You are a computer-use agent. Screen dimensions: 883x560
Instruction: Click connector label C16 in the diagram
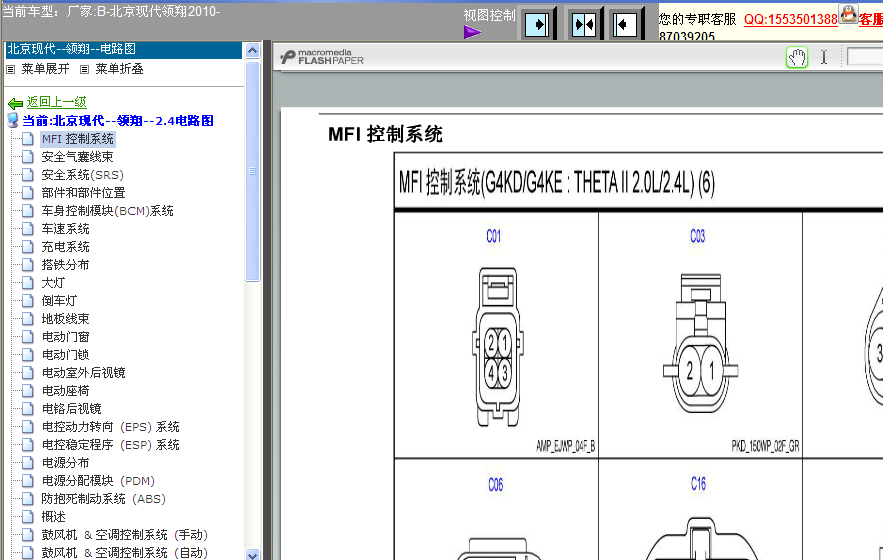pos(698,483)
